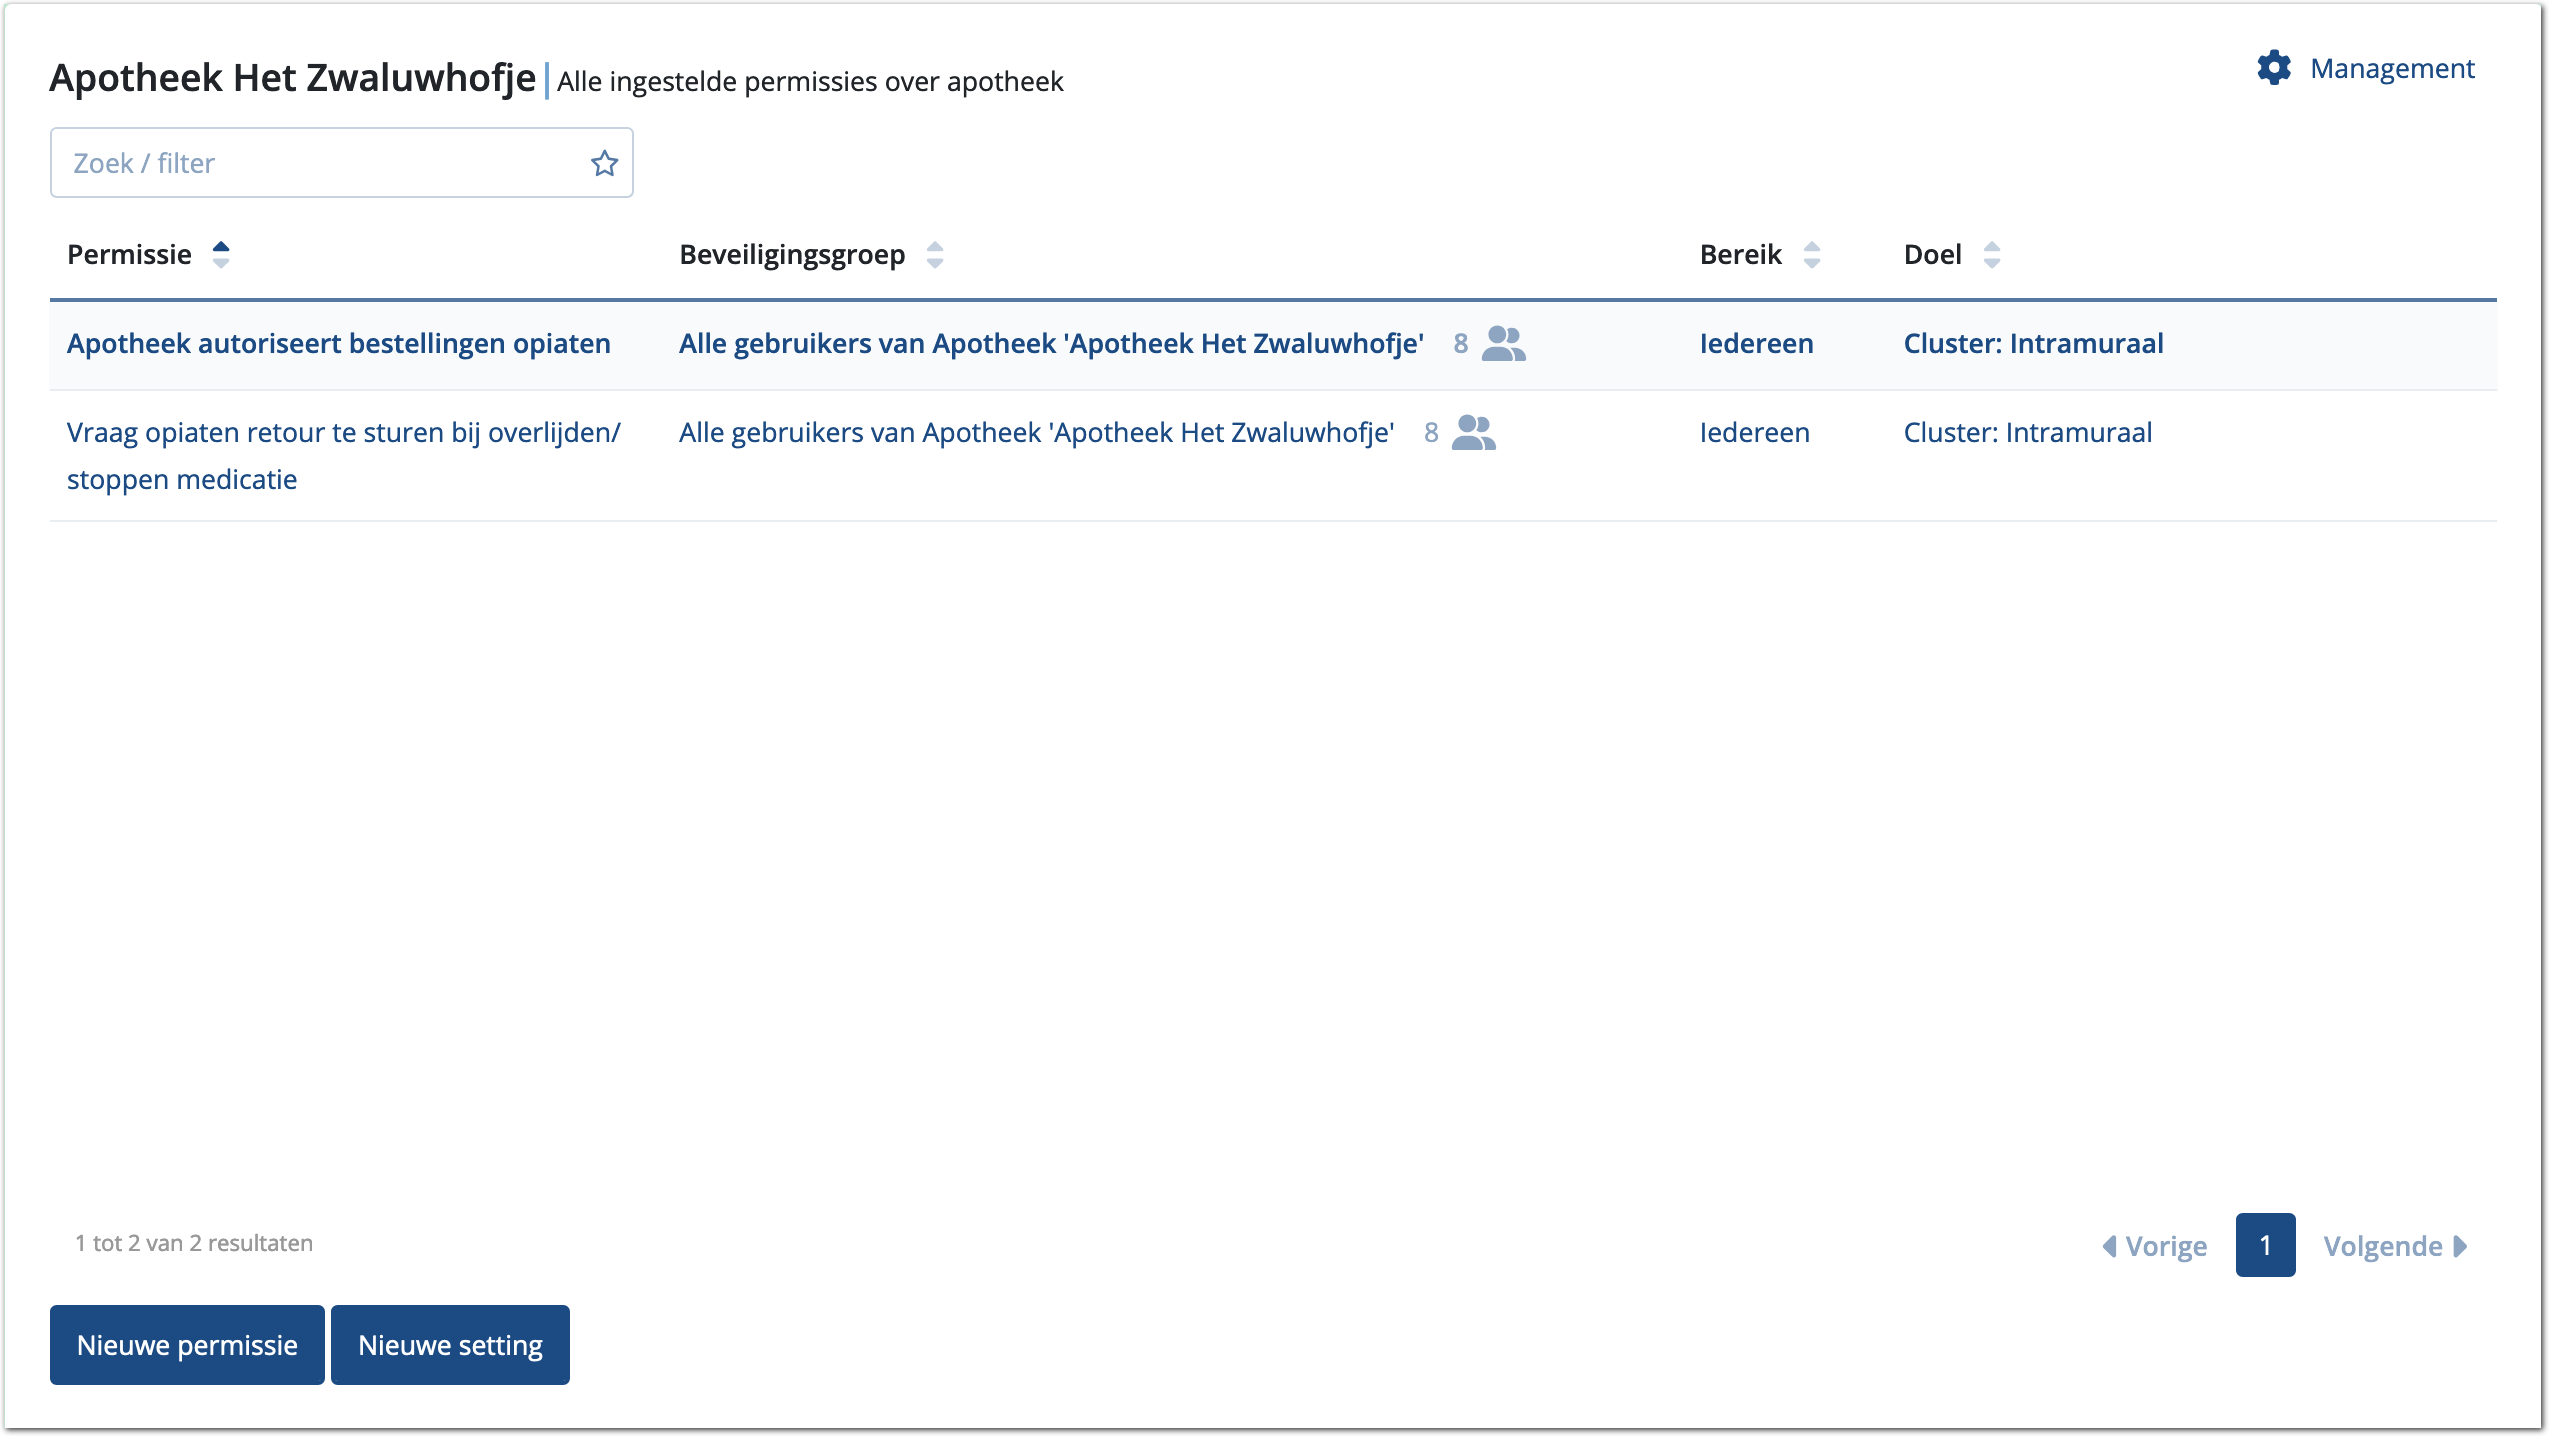Open the Management link
2549x1436 pixels.
click(x=2391, y=69)
